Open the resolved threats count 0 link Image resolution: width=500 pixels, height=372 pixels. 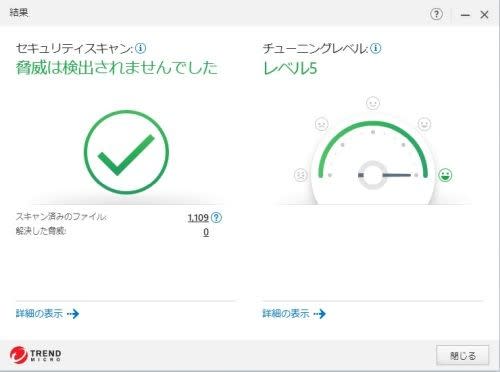click(206, 232)
